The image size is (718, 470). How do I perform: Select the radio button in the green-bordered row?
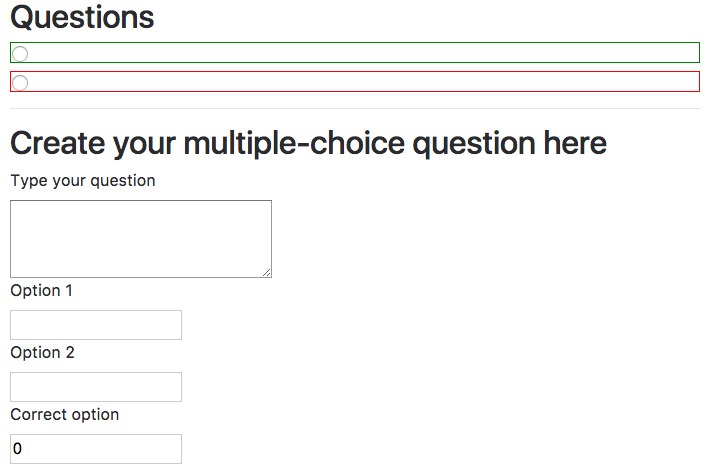tap(20, 54)
